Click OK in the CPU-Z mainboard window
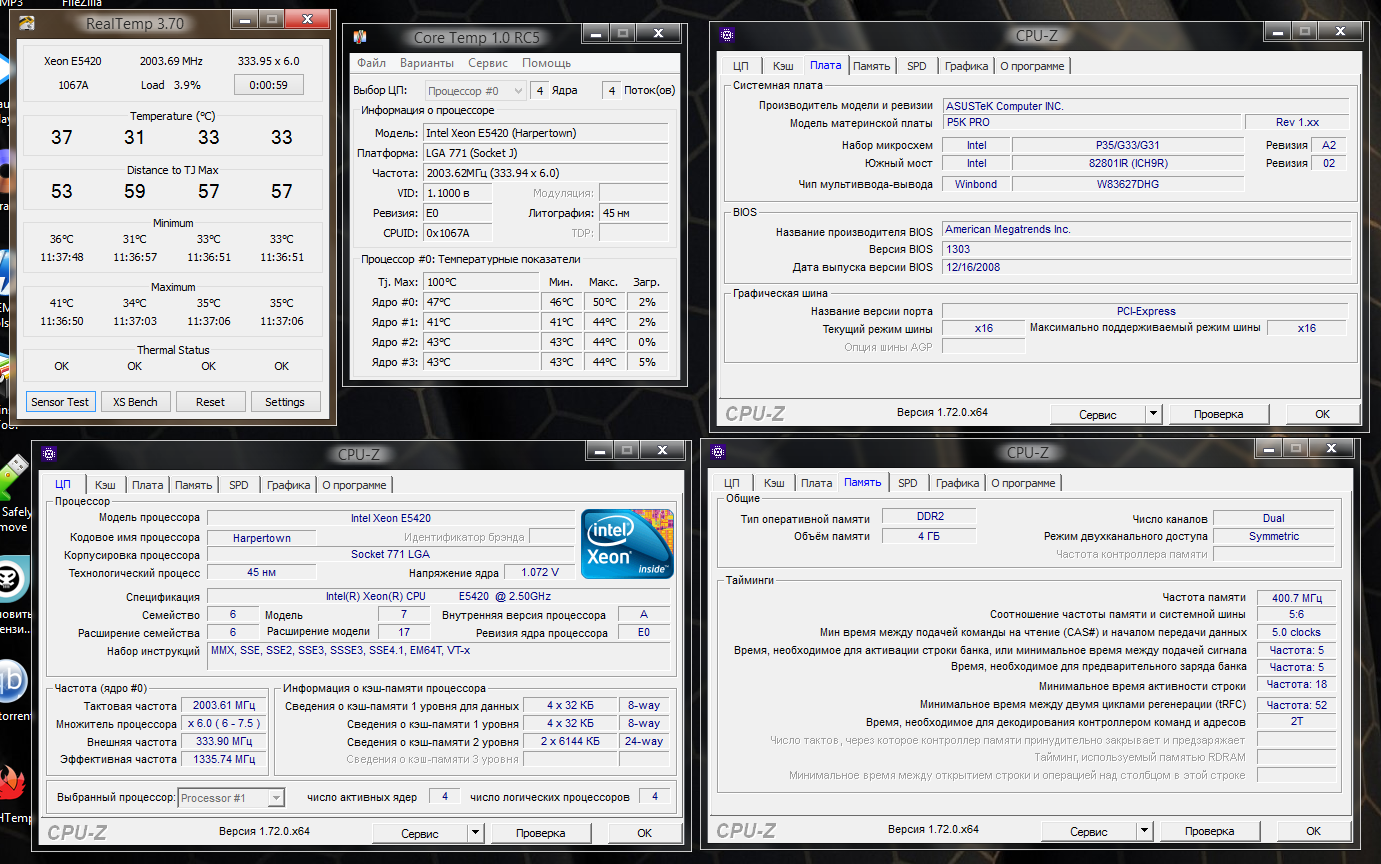This screenshot has width=1381, height=864. point(1323,414)
